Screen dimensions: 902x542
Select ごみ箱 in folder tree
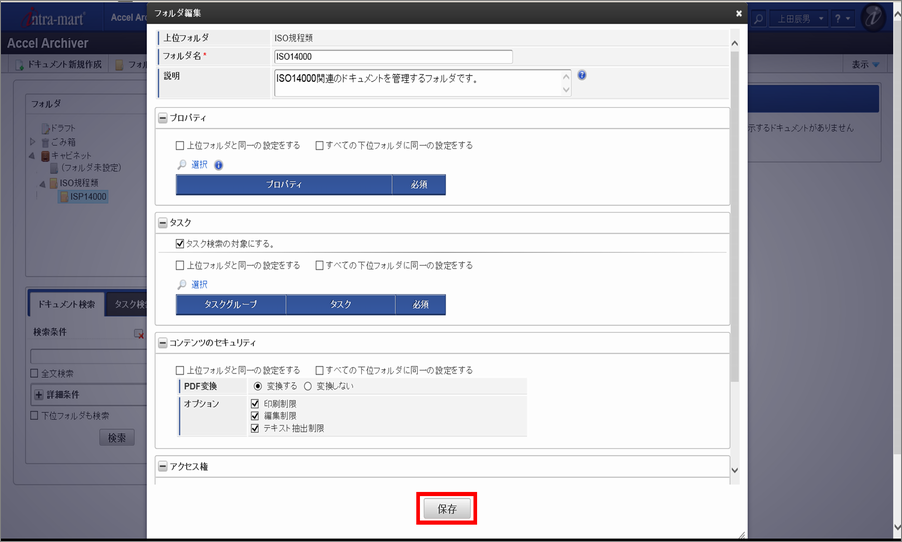point(63,142)
